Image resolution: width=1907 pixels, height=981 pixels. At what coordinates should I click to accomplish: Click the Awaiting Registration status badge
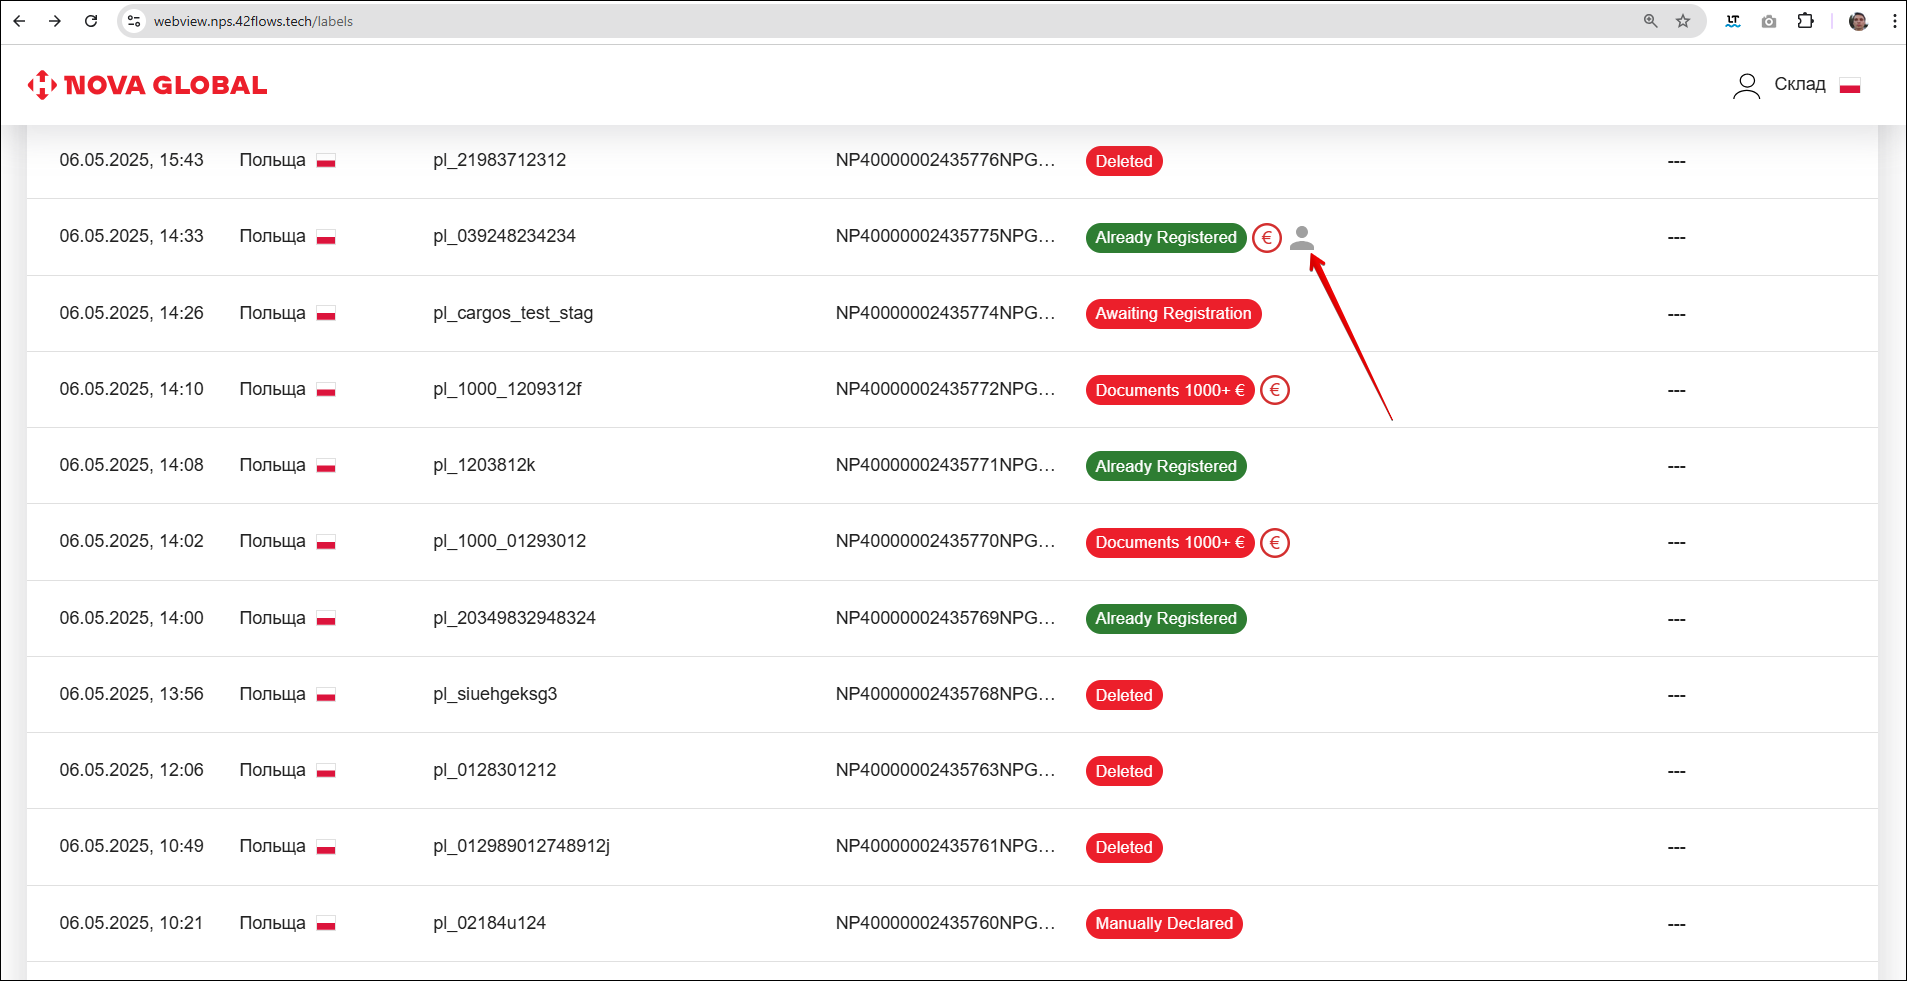(1173, 314)
